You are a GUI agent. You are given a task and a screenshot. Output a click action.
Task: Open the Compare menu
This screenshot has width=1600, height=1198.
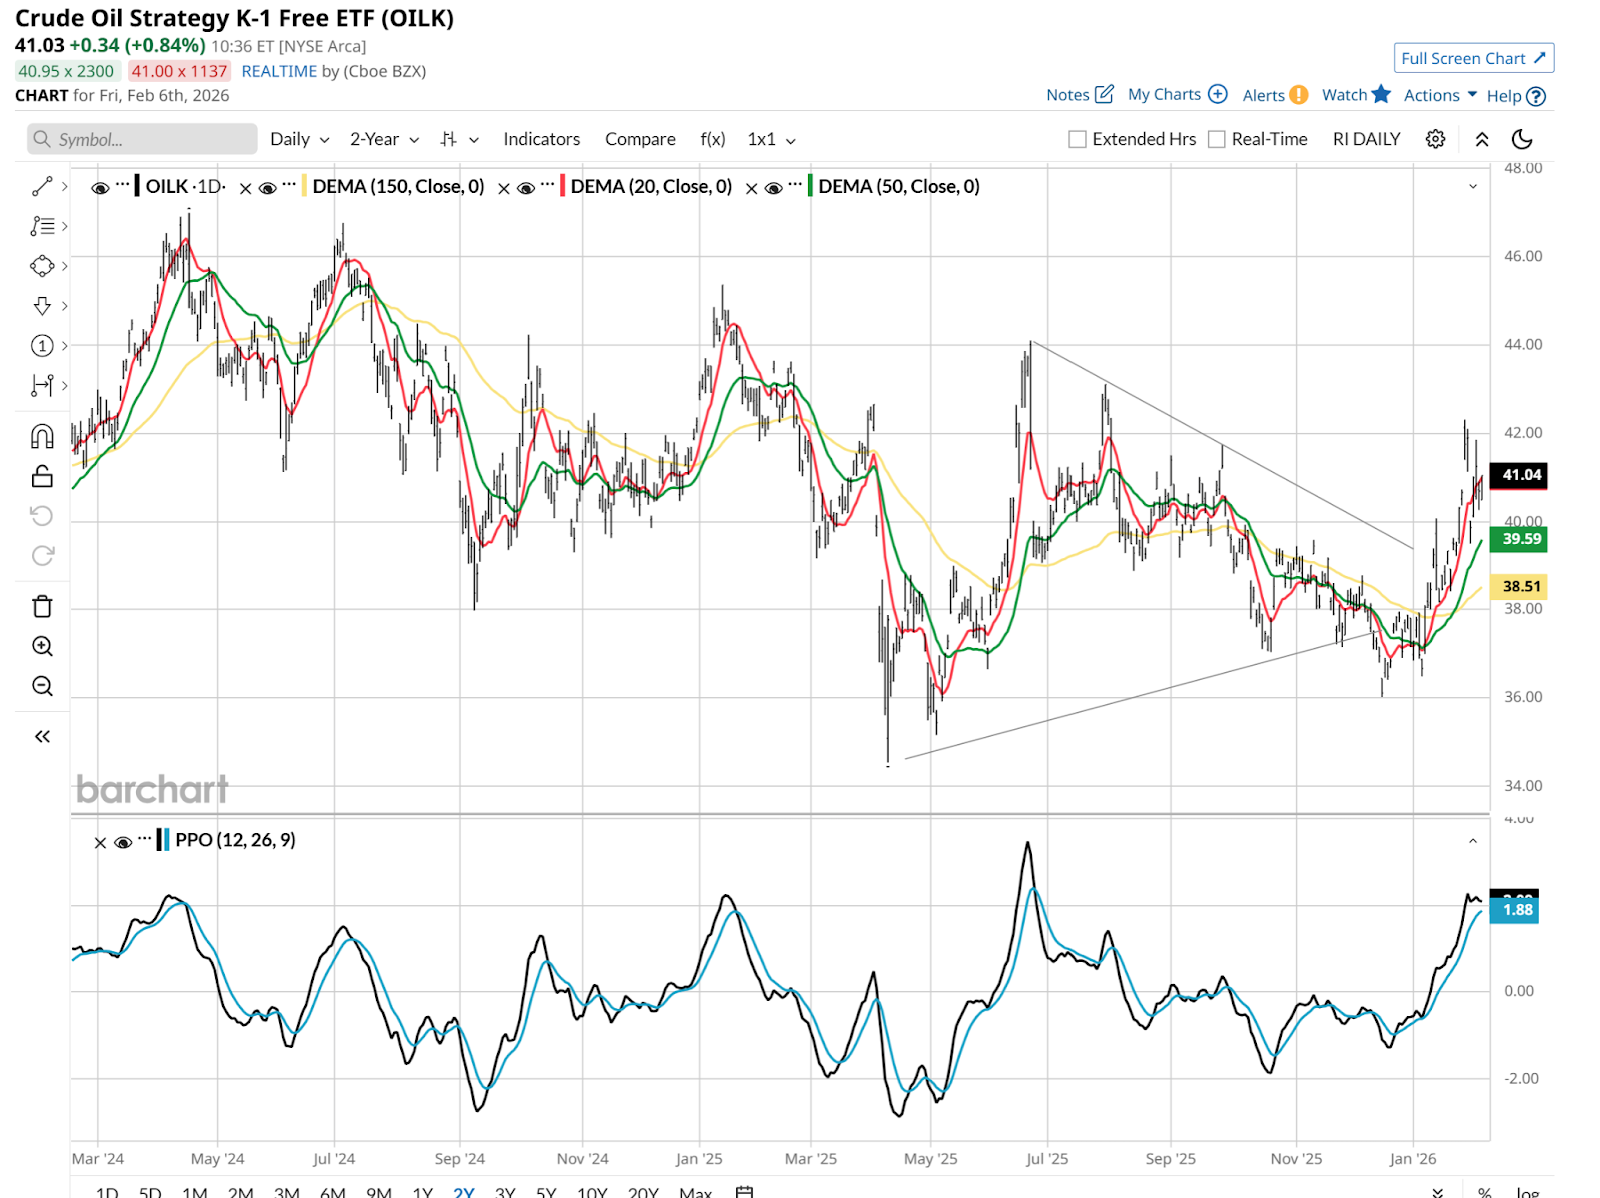click(640, 139)
